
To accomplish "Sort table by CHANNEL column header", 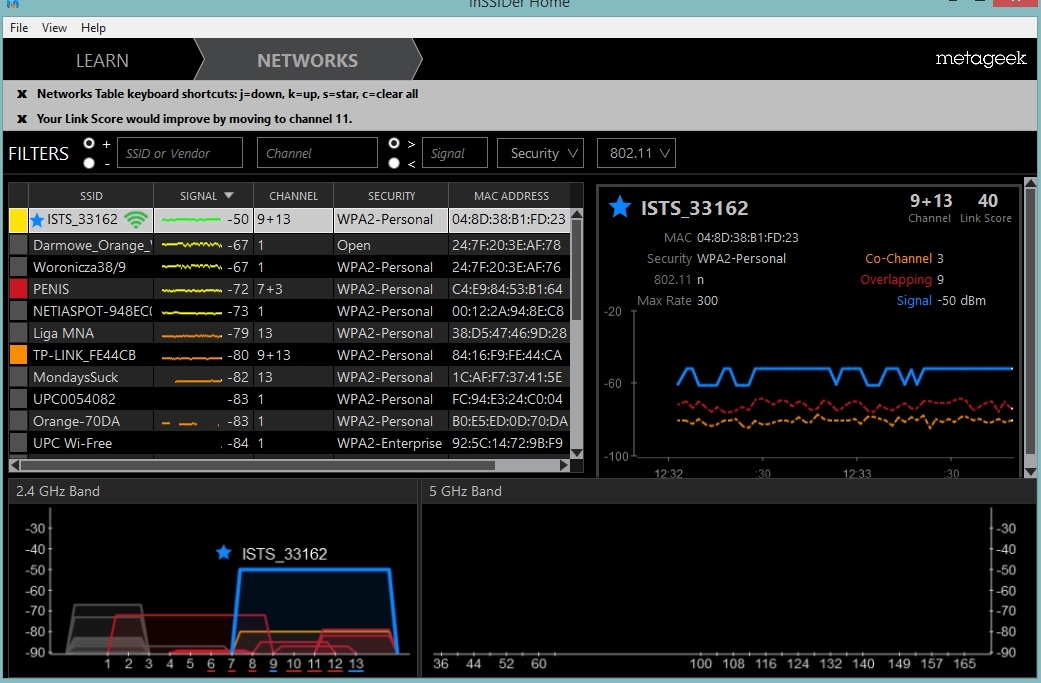I will (x=293, y=196).
